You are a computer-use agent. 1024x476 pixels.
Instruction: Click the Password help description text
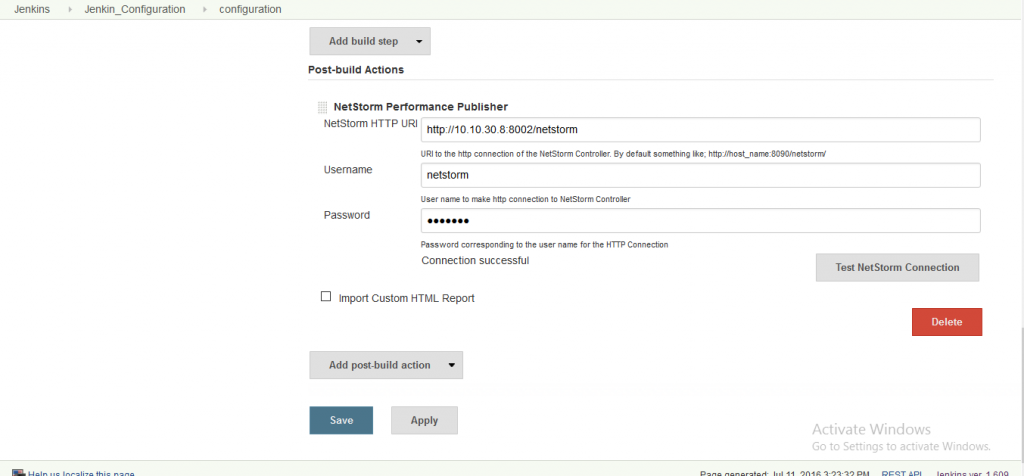[545, 245]
